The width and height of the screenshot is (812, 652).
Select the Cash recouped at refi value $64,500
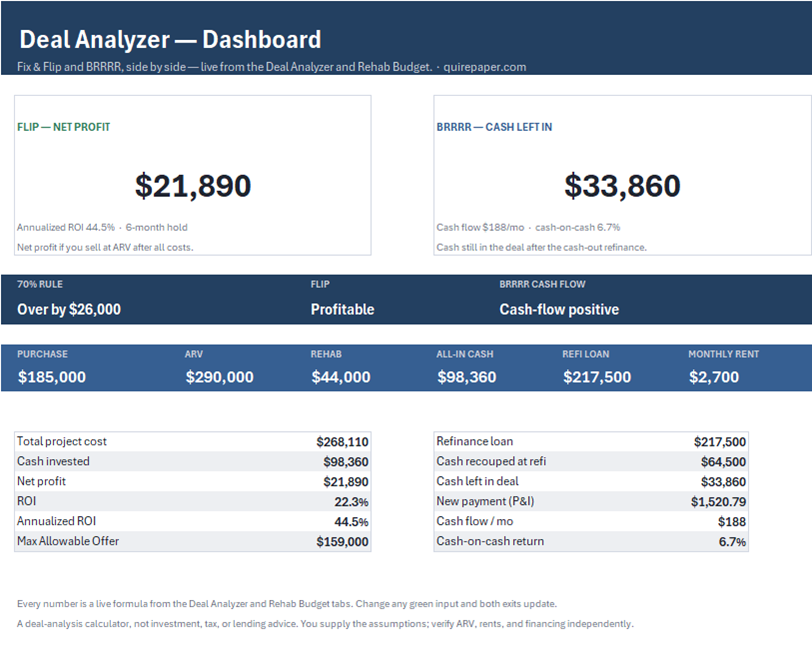point(723,461)
